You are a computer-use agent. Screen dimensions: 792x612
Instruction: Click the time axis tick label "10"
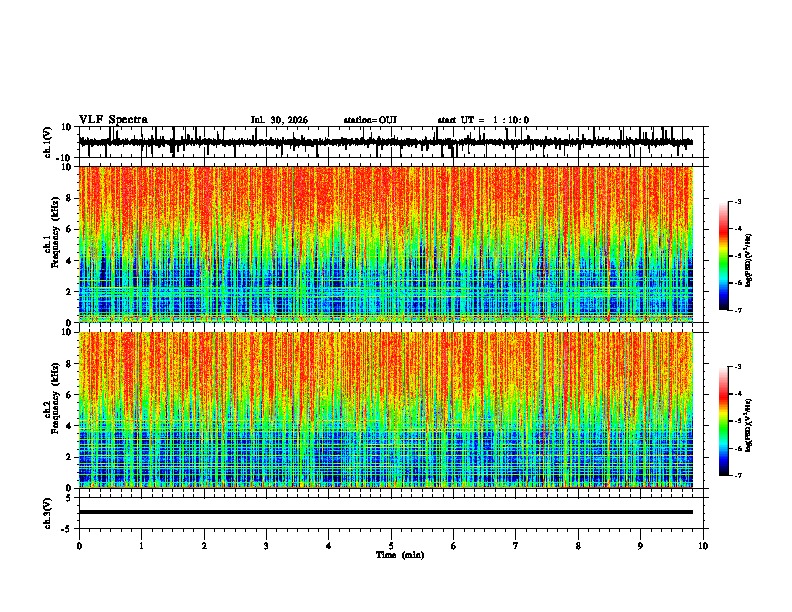coord(703,546)
